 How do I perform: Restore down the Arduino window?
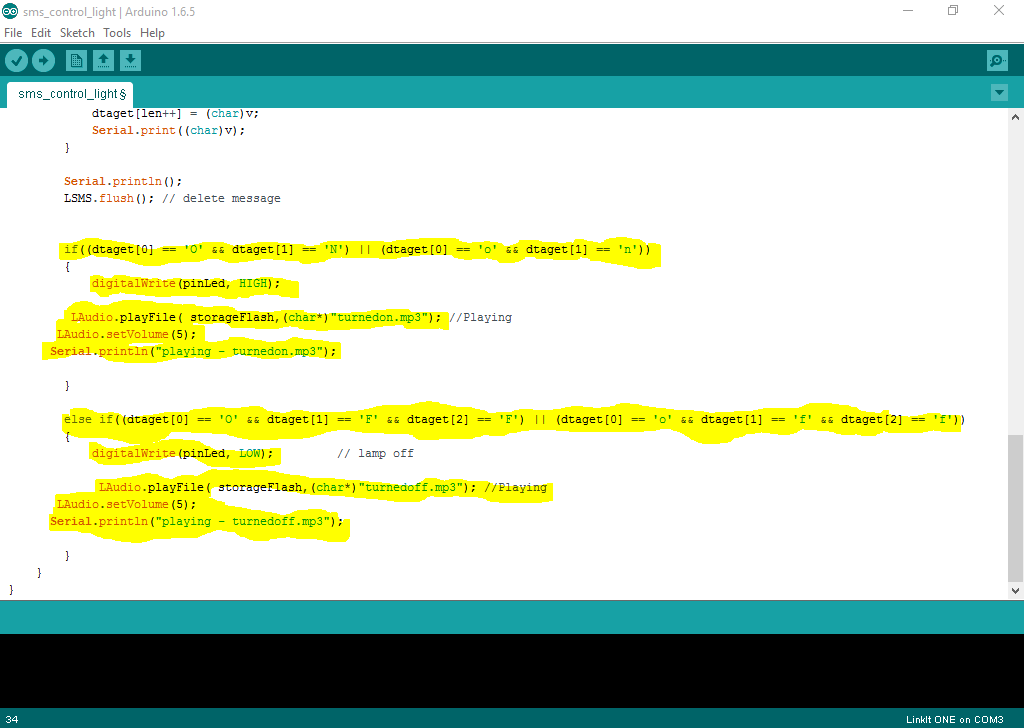tap(953, 10)
